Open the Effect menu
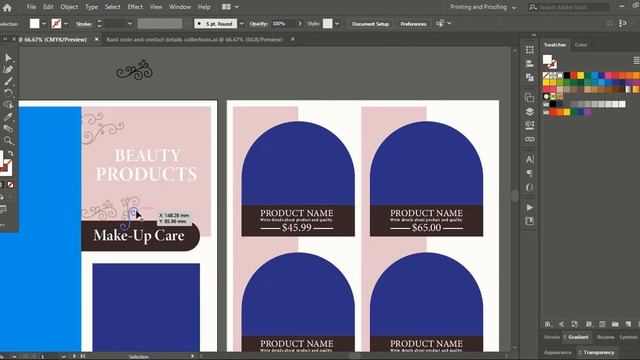This screenshot has height=360, width=640. (x=135, y=7)
